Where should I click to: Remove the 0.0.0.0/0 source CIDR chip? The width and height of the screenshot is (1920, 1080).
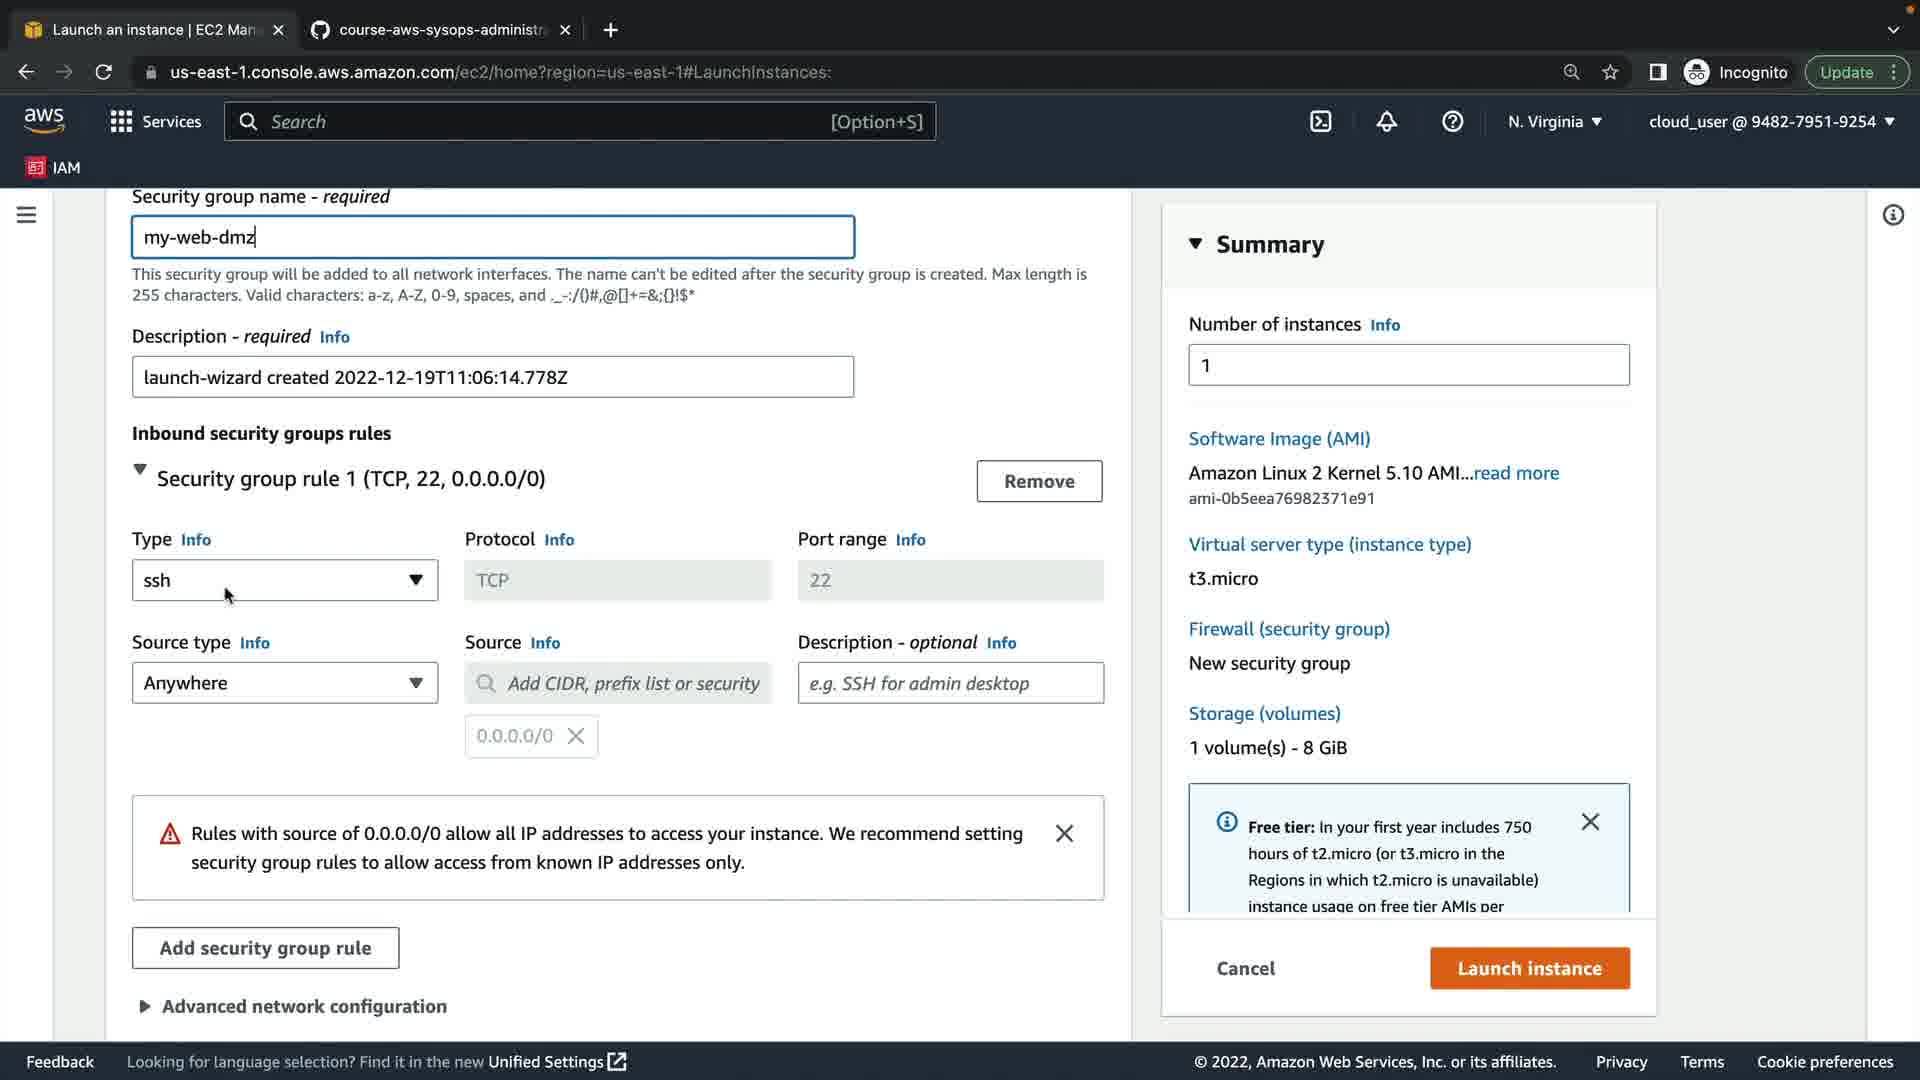pos(576,736)
